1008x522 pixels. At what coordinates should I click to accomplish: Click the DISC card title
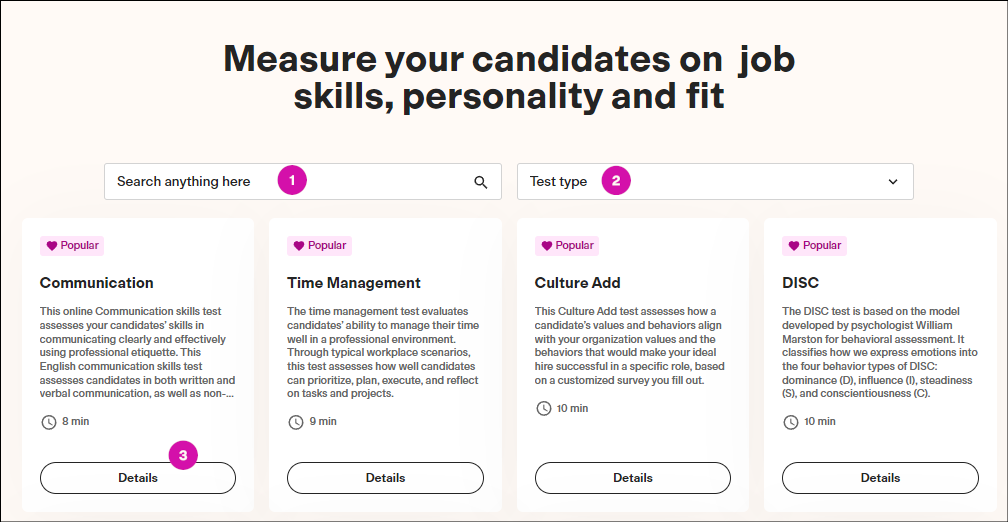tap(801, 283)
